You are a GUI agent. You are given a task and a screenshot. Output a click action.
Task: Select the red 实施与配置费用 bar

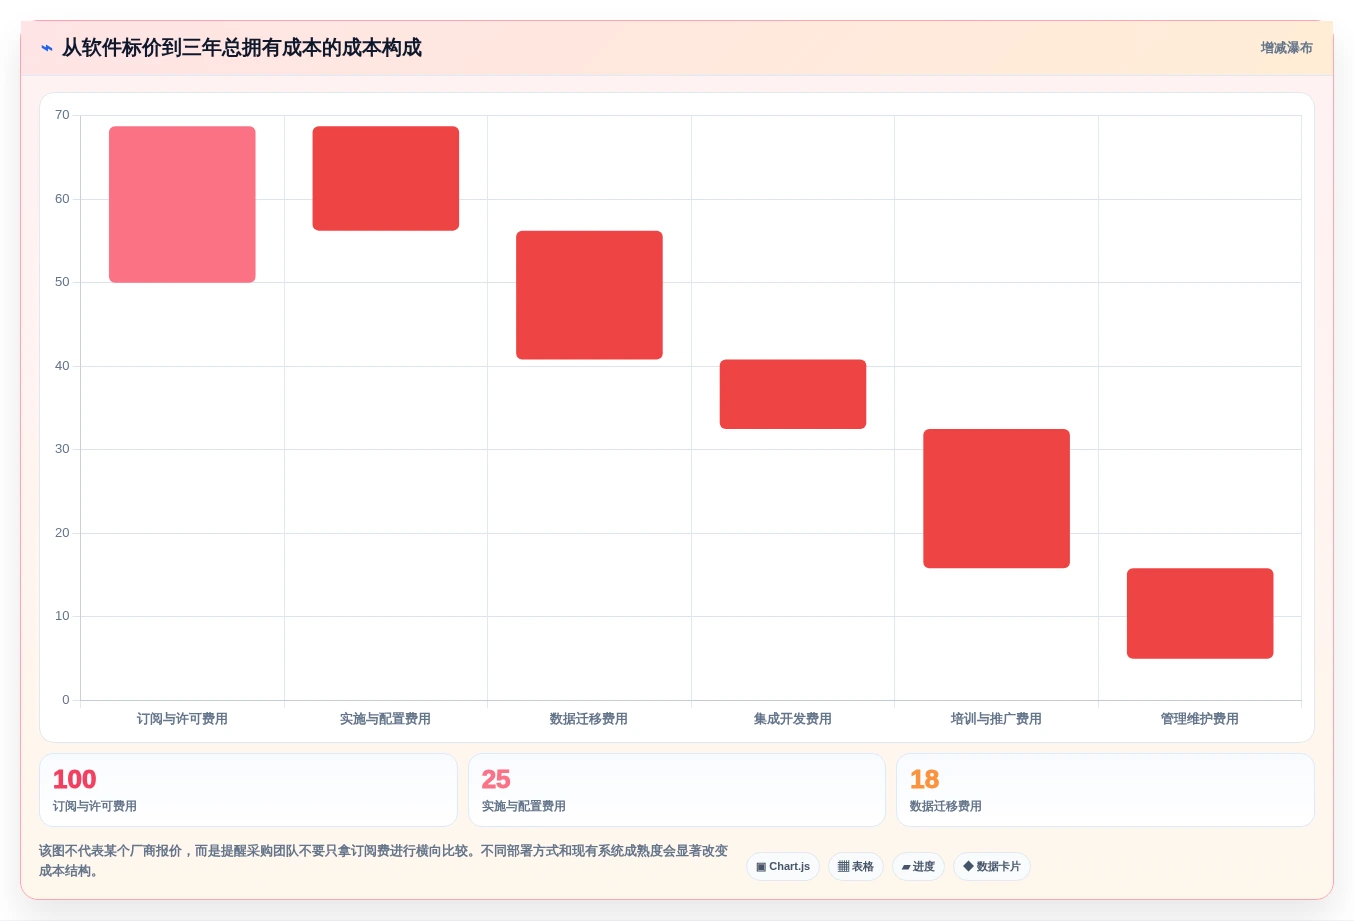pyautogui.click(x=386, y=178)
